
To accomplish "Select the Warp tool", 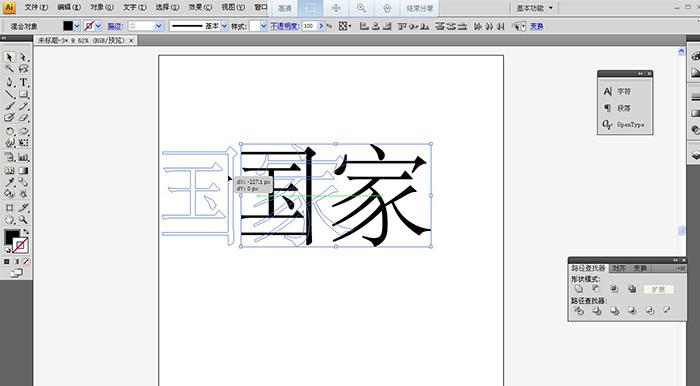I will [x=9, y=143].
